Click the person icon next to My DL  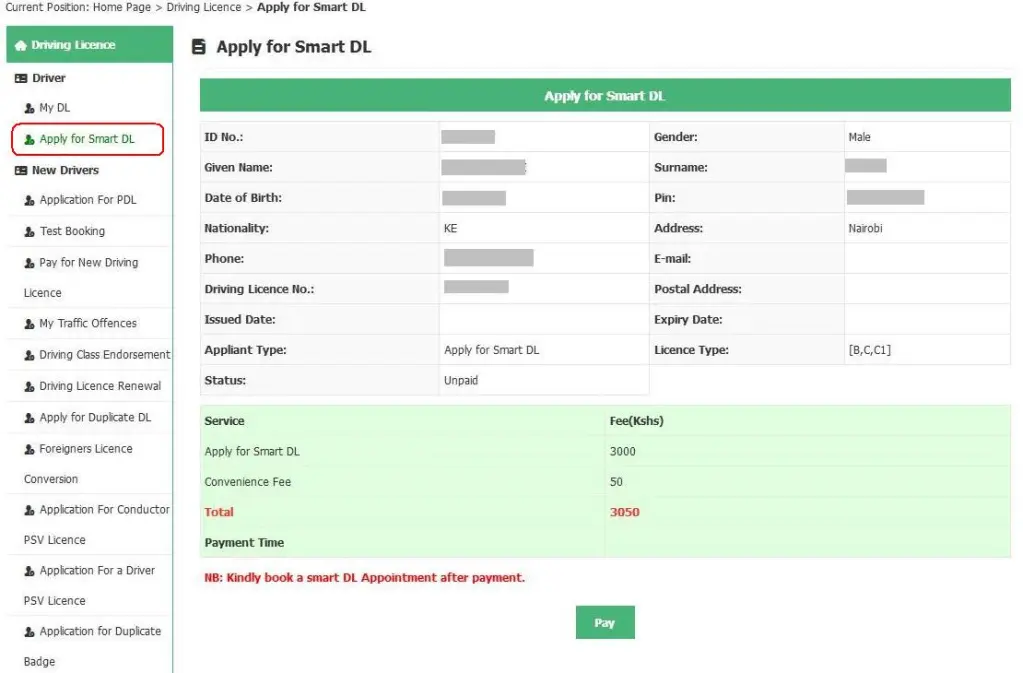pos(29,108)
